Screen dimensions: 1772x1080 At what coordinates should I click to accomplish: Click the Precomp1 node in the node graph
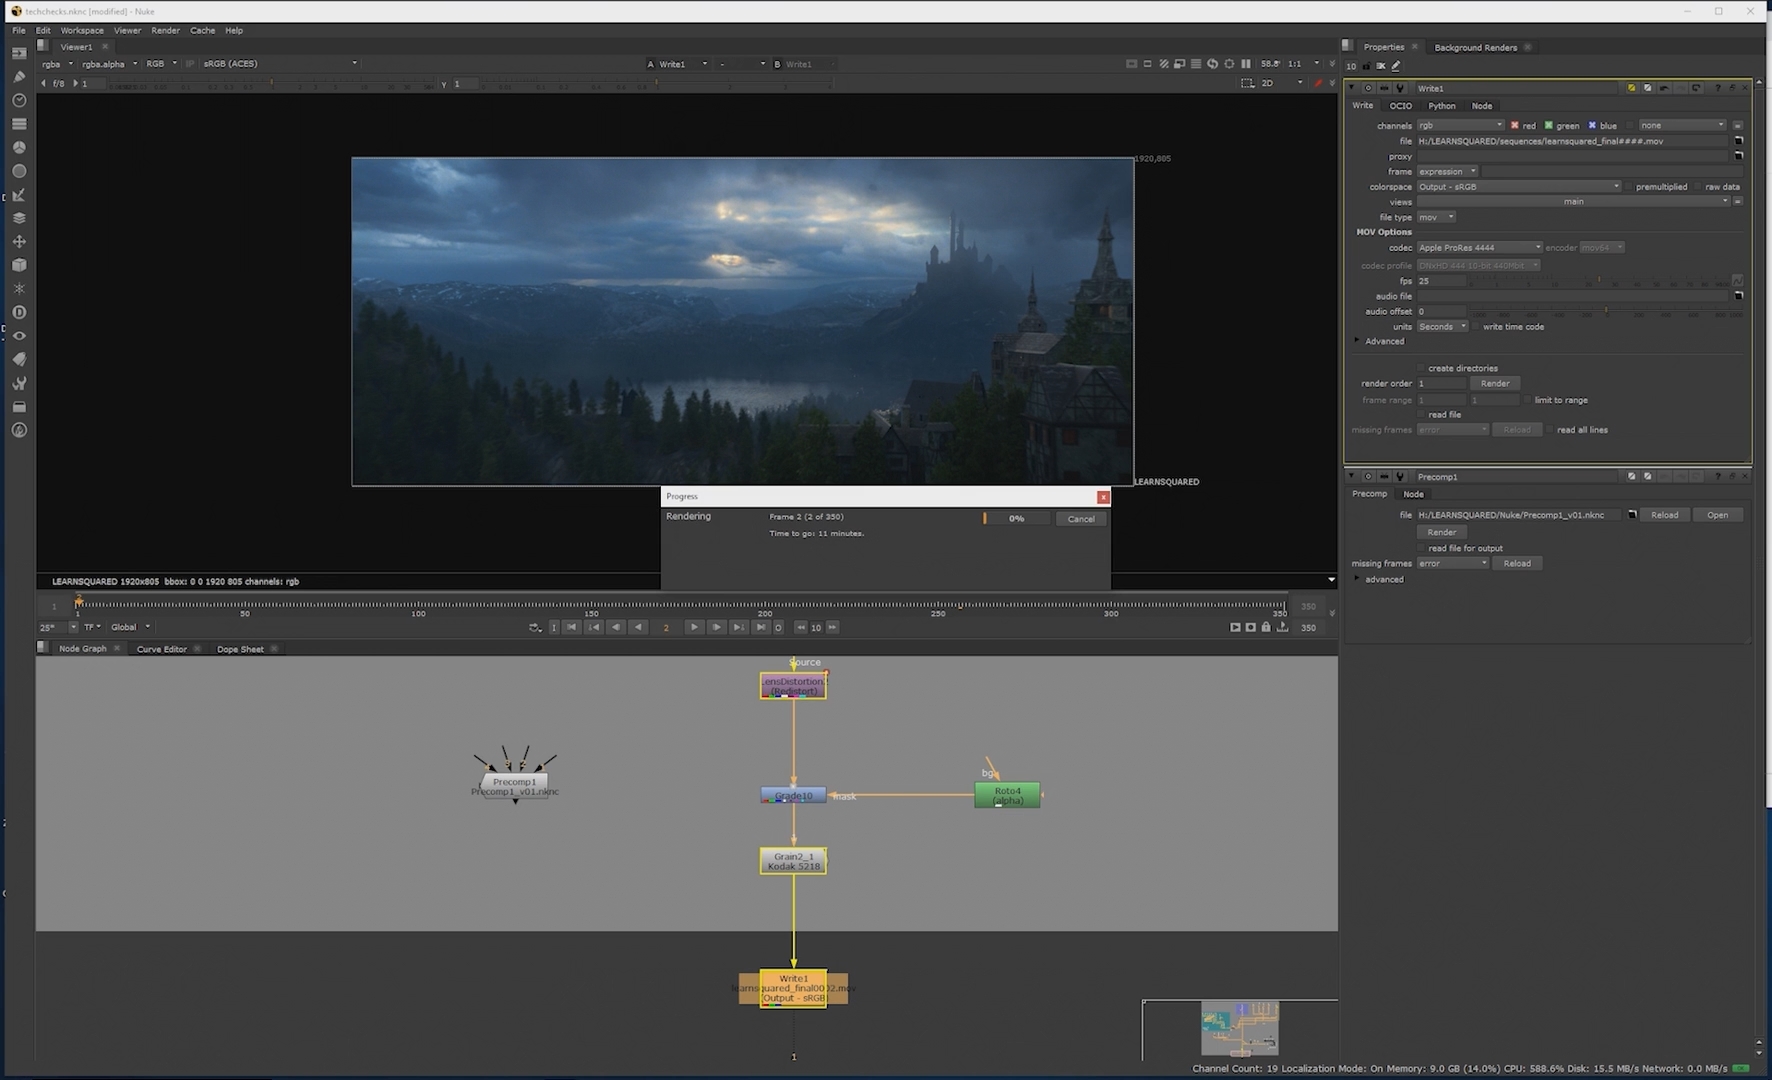[x=514, y=782]
